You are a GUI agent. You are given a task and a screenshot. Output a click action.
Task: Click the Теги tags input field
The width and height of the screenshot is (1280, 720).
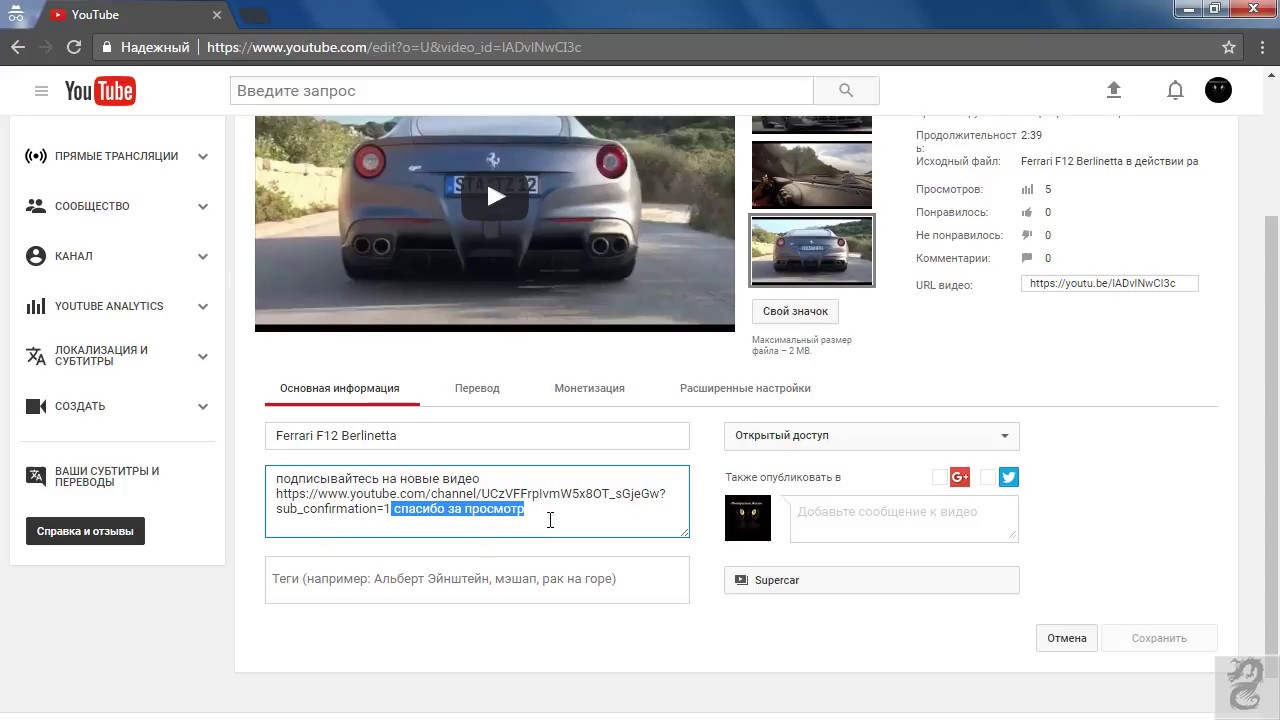coord(477,580)
